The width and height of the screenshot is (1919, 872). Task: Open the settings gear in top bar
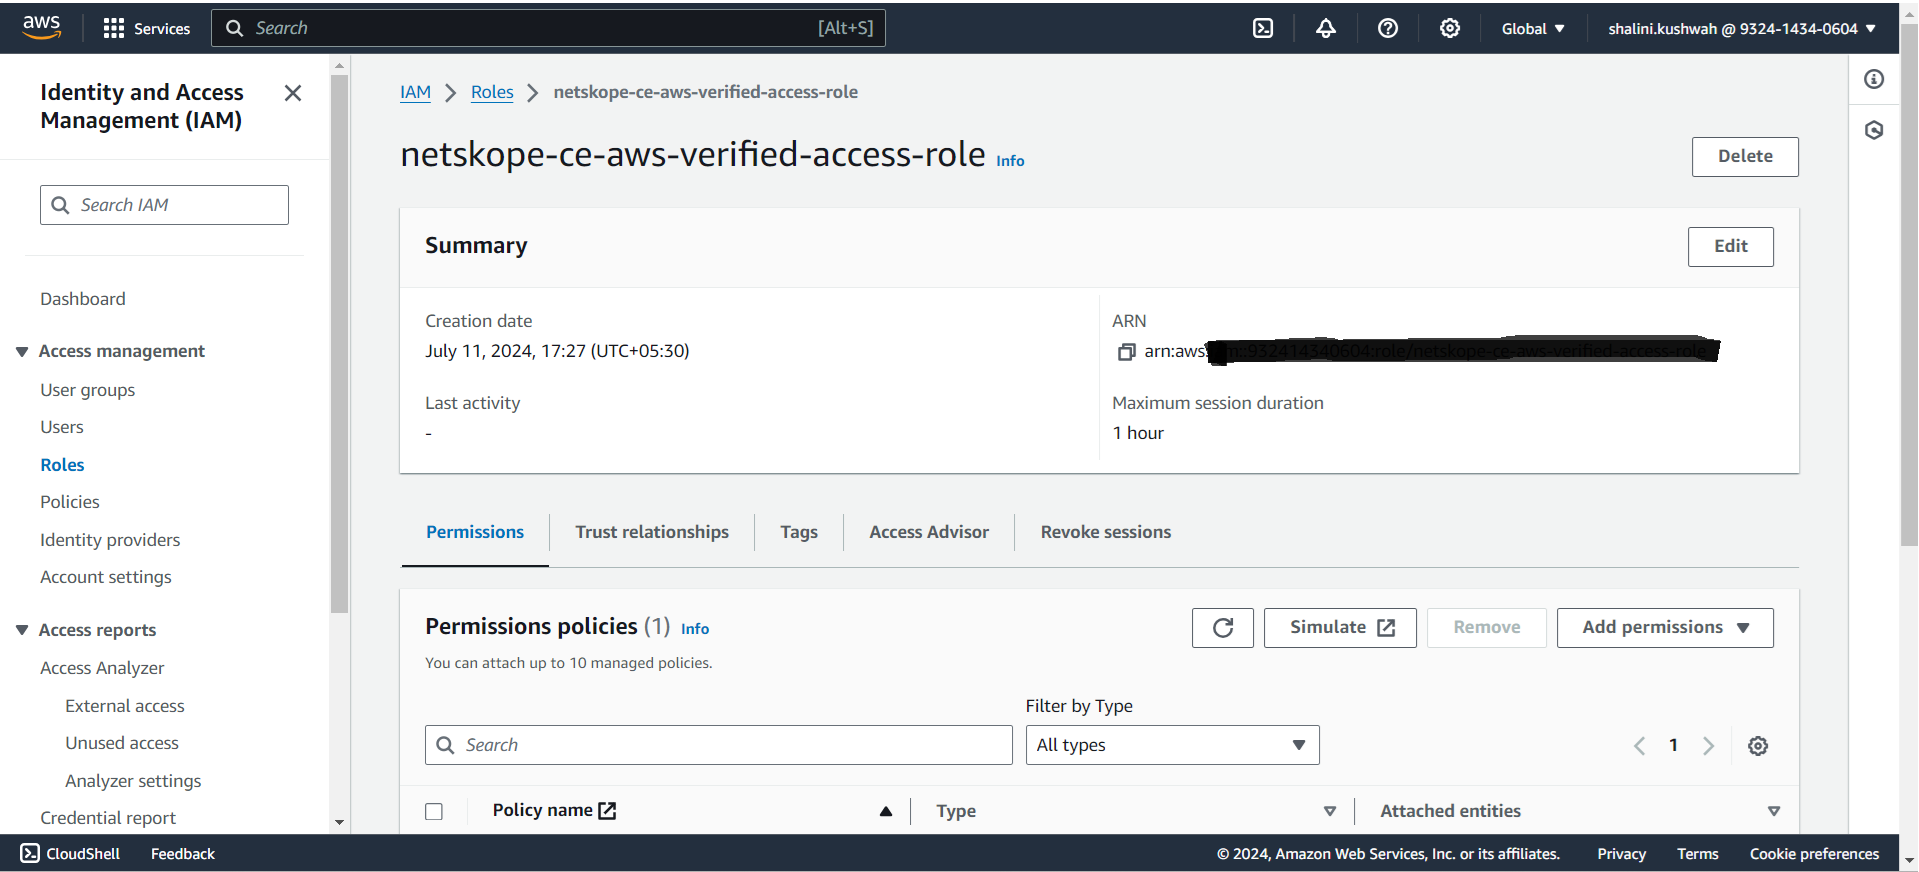1449,28
